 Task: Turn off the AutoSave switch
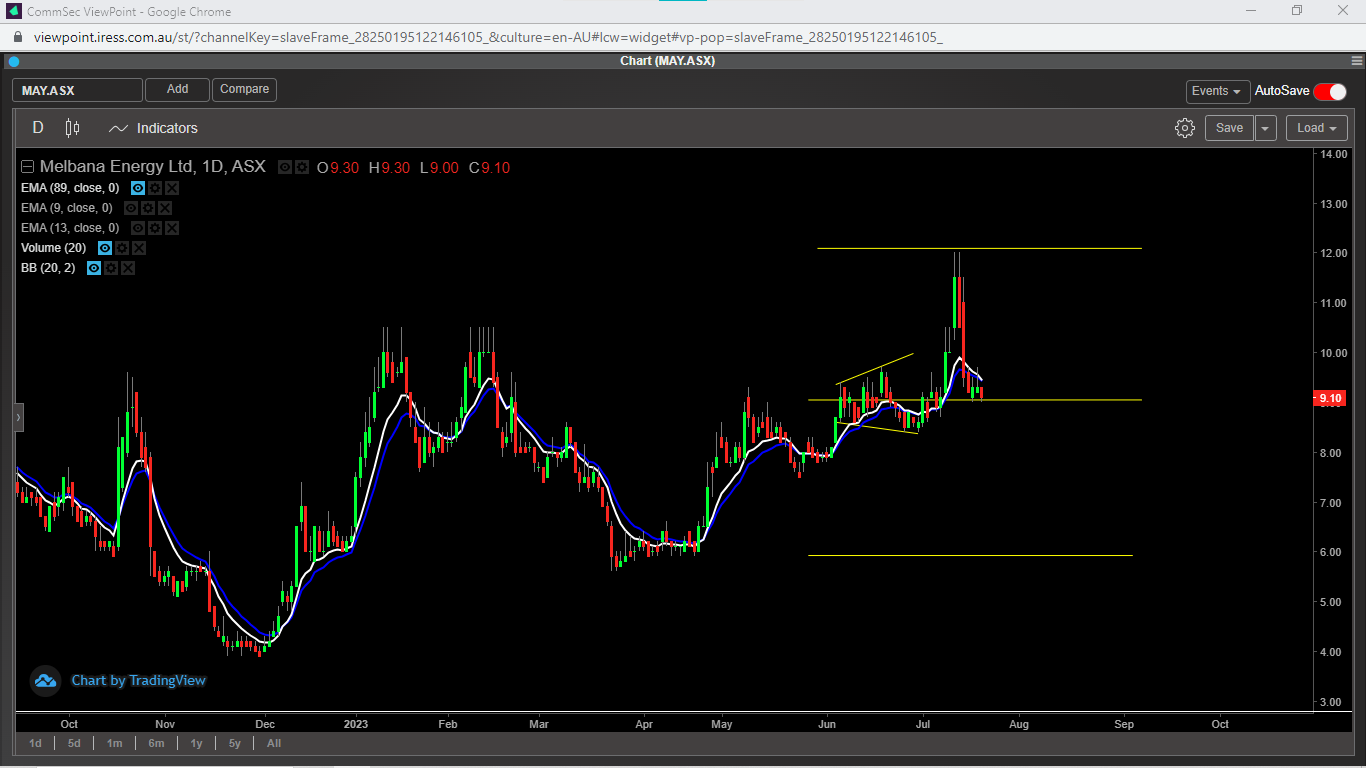point(1330,91)
